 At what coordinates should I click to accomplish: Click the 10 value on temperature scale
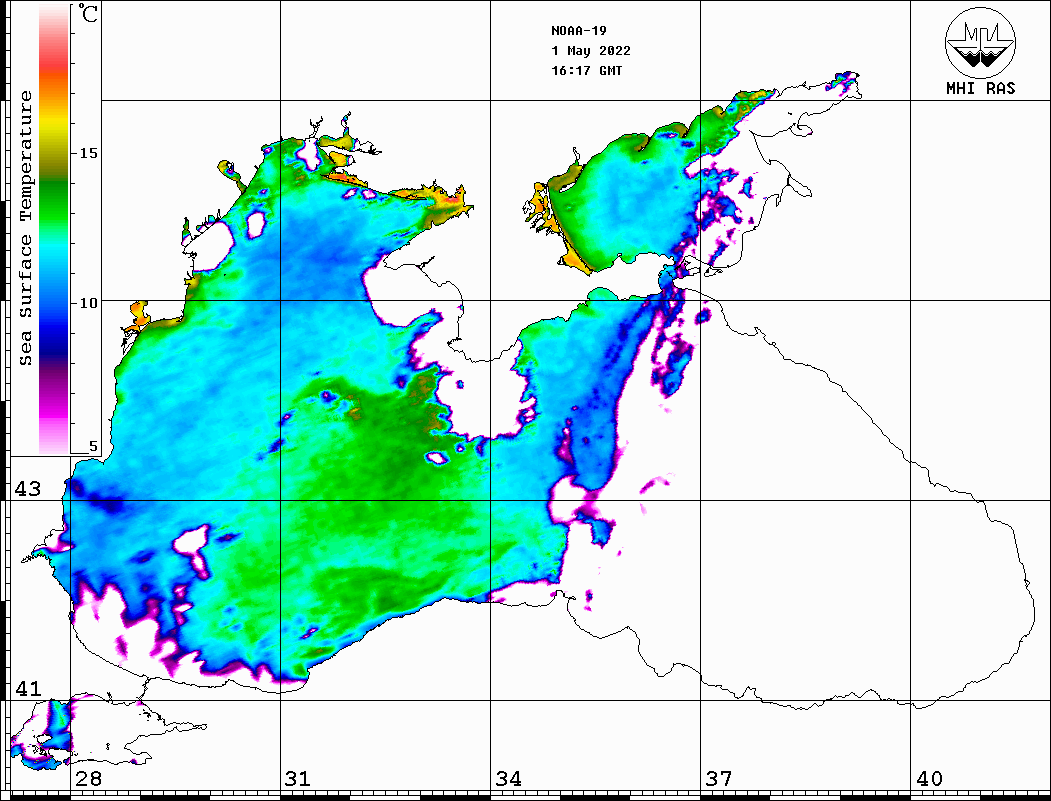coord(88,303)
